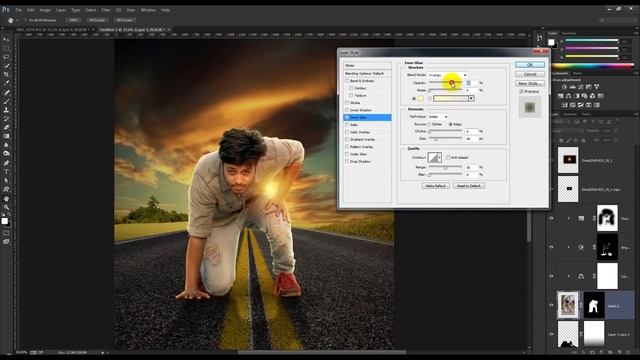Screen dimensions: 640x360
Task: Select the History Brush tool
Action: 6,118
